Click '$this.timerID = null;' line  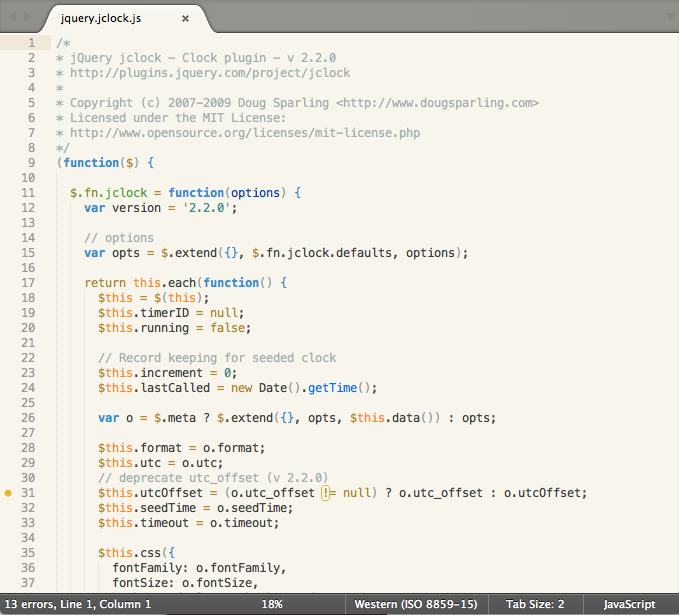[x=171, y=313]
